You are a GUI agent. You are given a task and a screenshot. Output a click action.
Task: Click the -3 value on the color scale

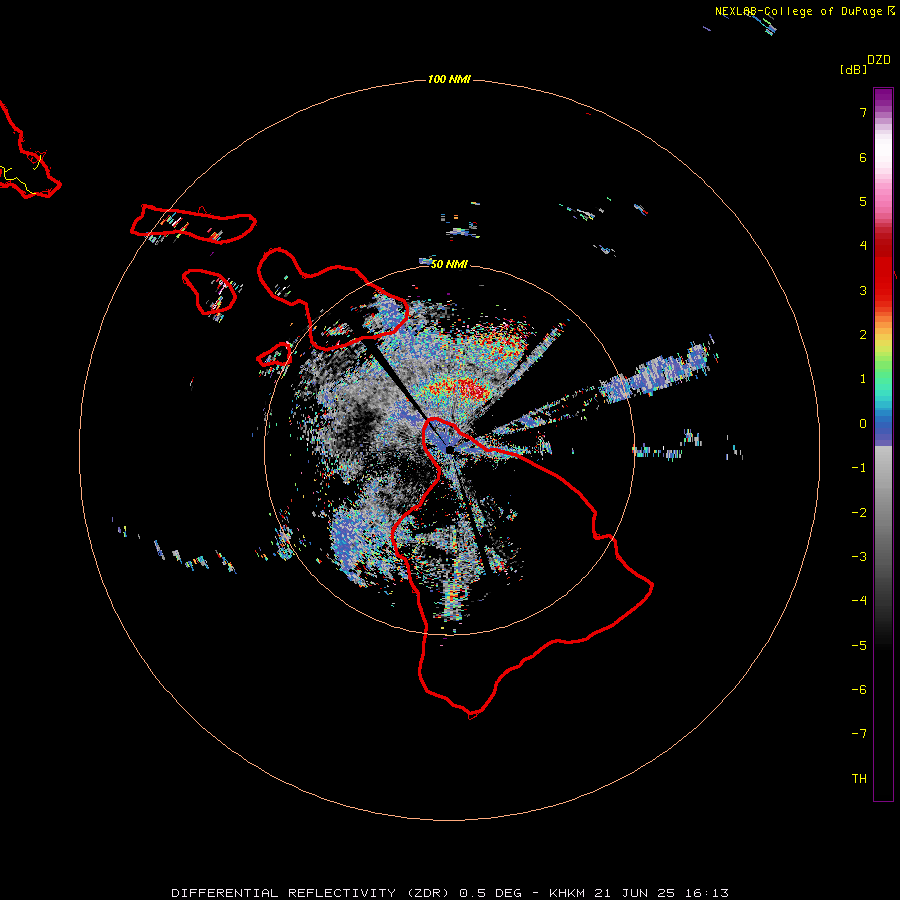859,557
